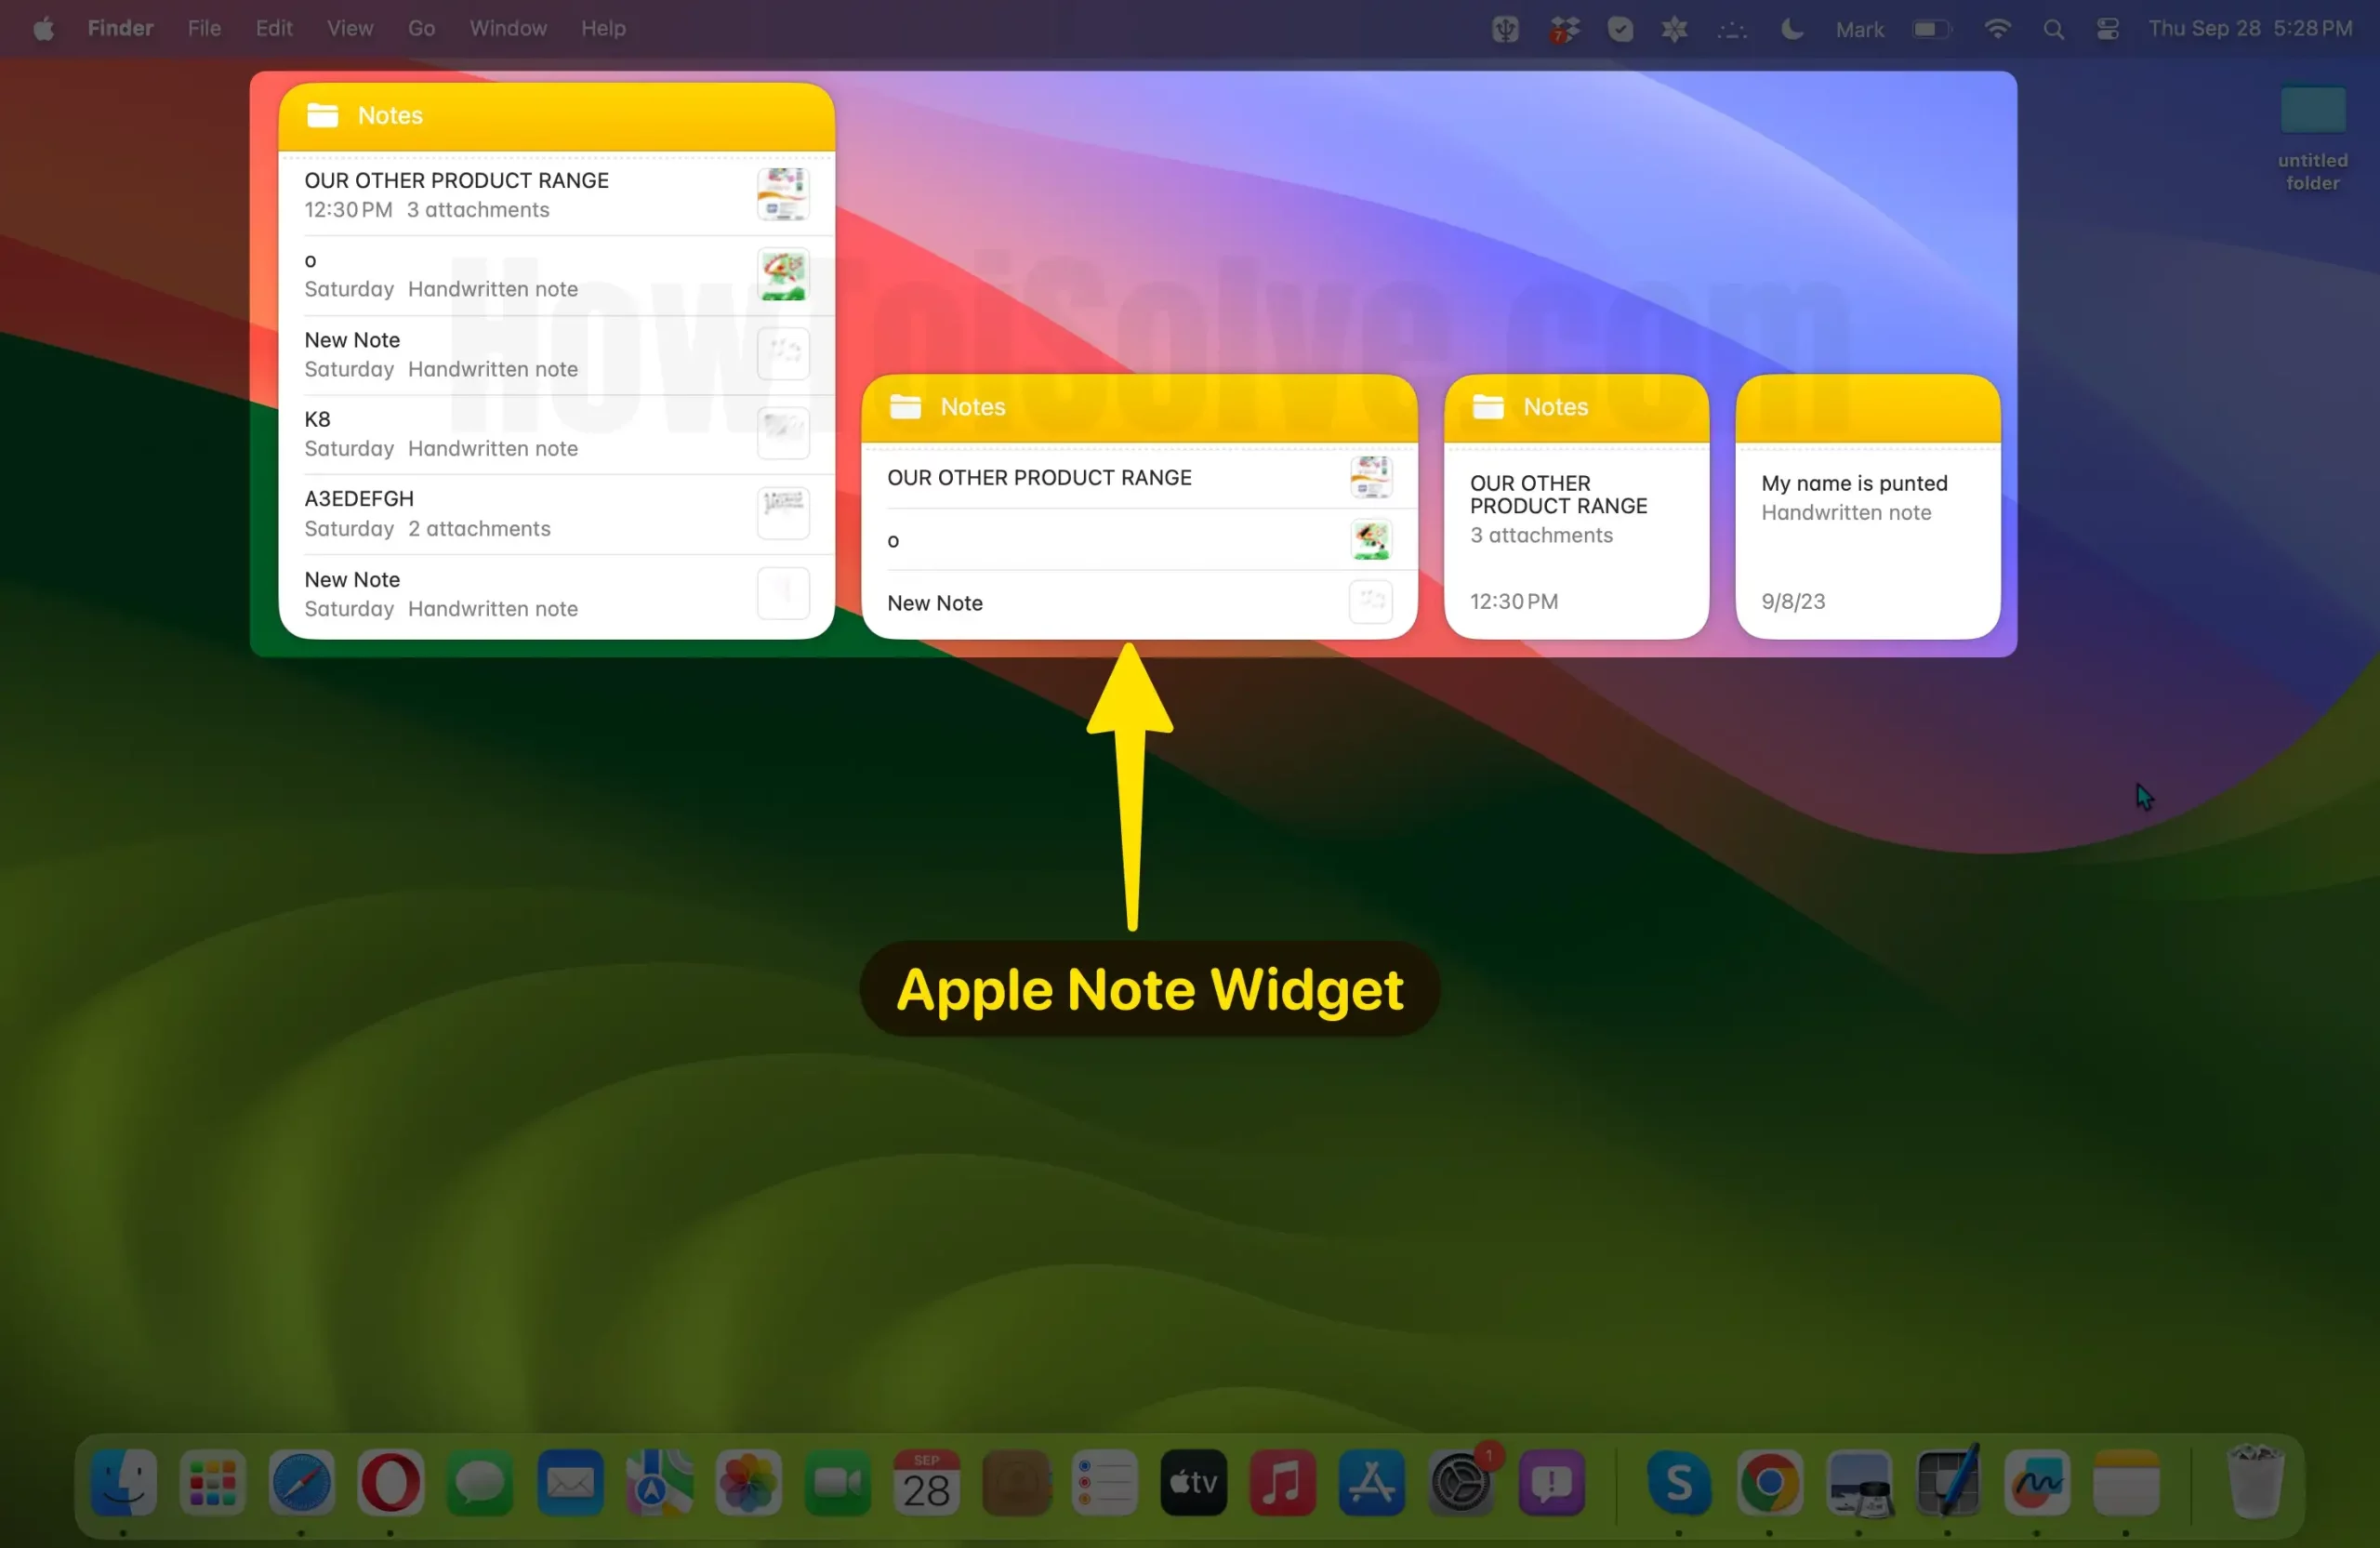
Task: Open Trash from the Dock
Action: (x=2255, y=1482)
